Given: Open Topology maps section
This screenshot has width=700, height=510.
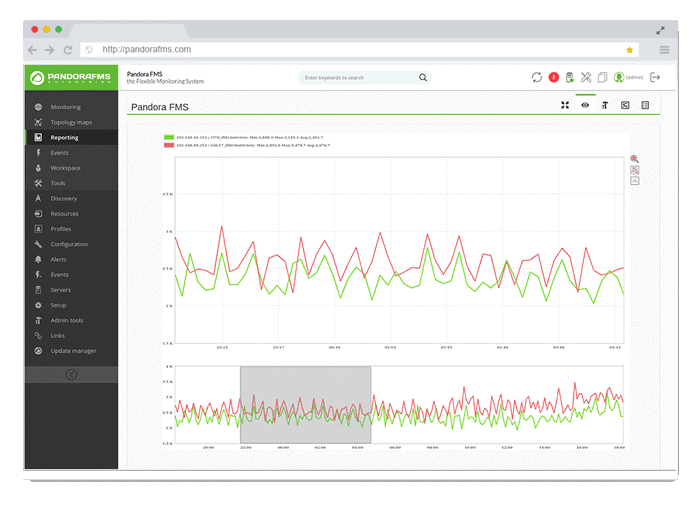Looking at the screenshot, I should [x=71, y=122].
